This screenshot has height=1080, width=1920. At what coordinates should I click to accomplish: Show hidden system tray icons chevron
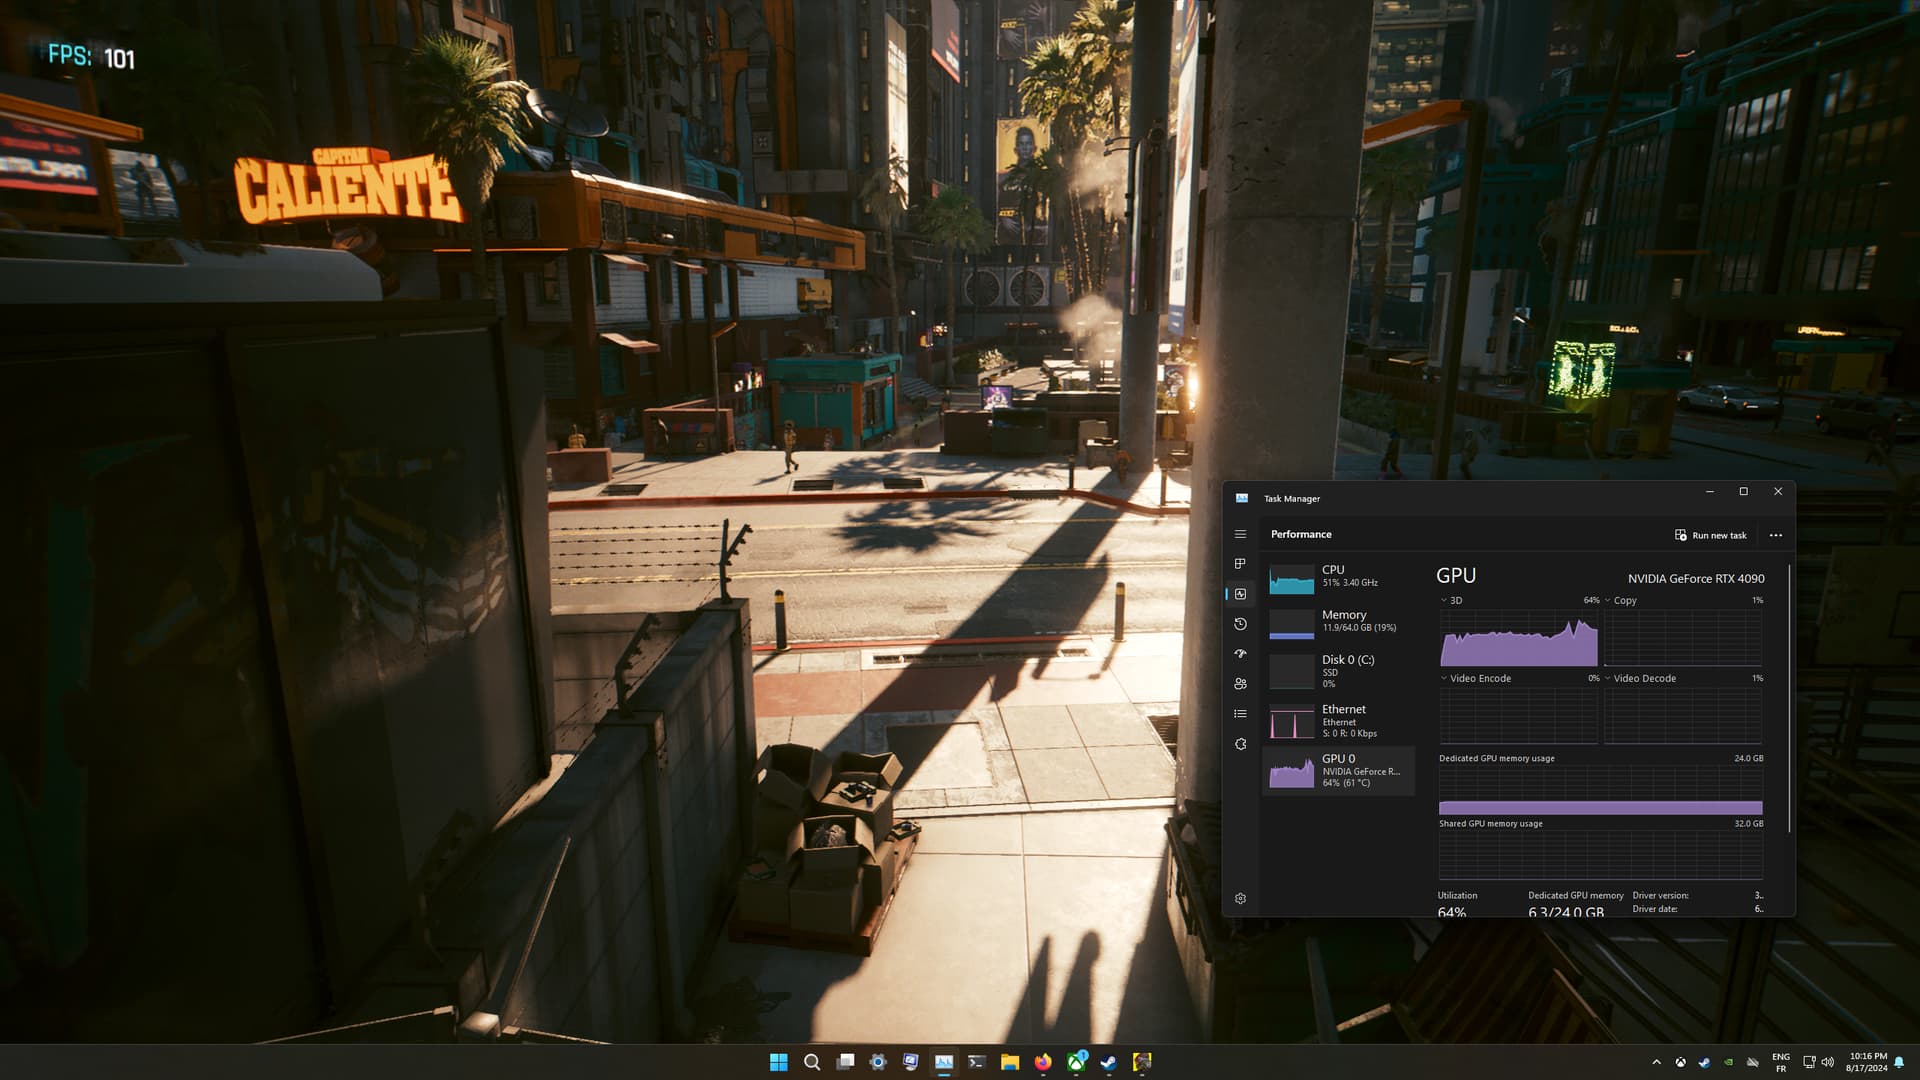coord(1656,1062)
